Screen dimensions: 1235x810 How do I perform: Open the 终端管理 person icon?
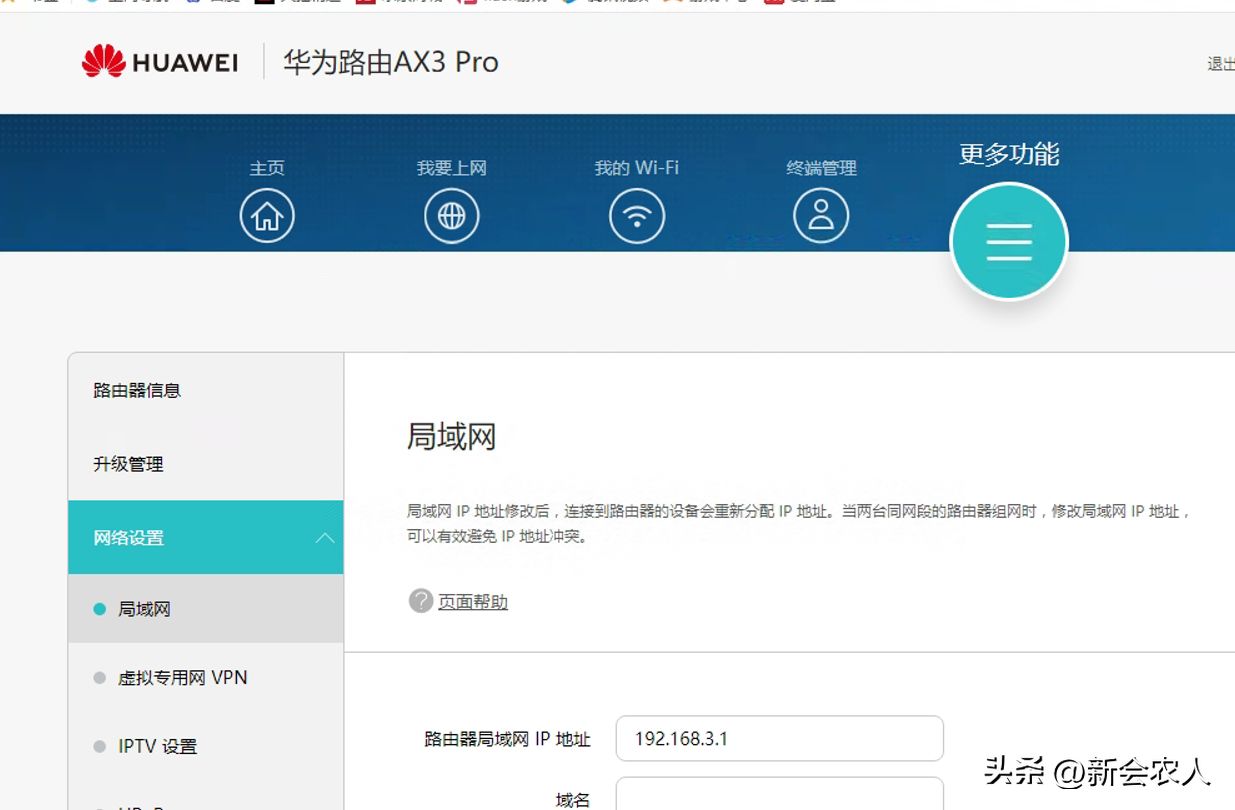[821, 216]
